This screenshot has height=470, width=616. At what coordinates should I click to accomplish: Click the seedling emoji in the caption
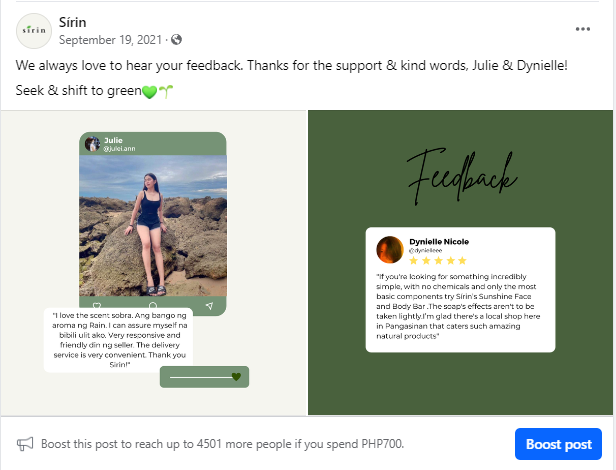click(166, 91)
